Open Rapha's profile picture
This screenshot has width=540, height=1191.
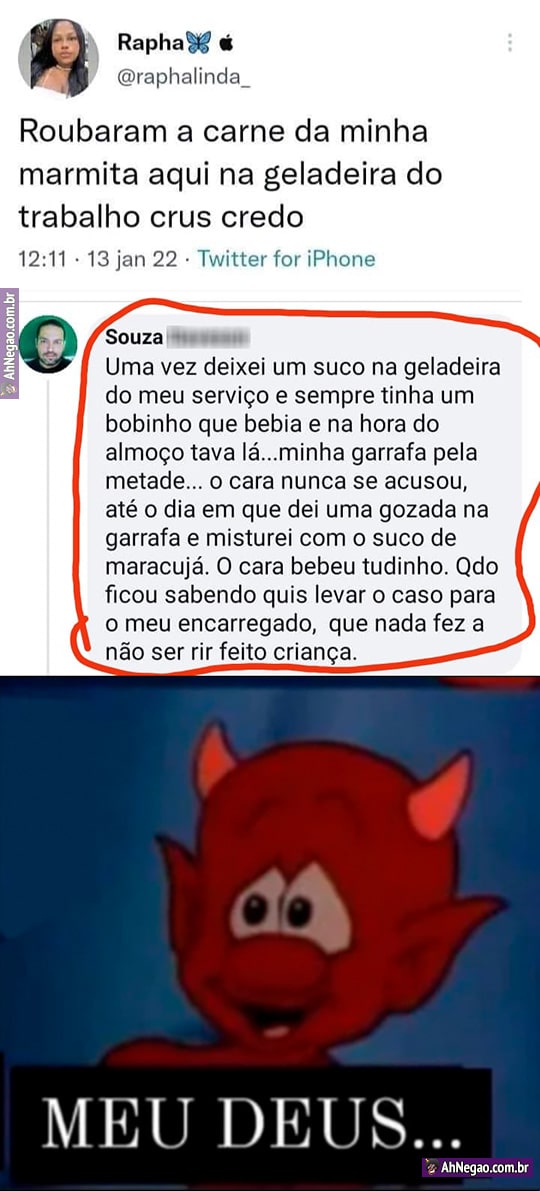click(x=58, y=58)
